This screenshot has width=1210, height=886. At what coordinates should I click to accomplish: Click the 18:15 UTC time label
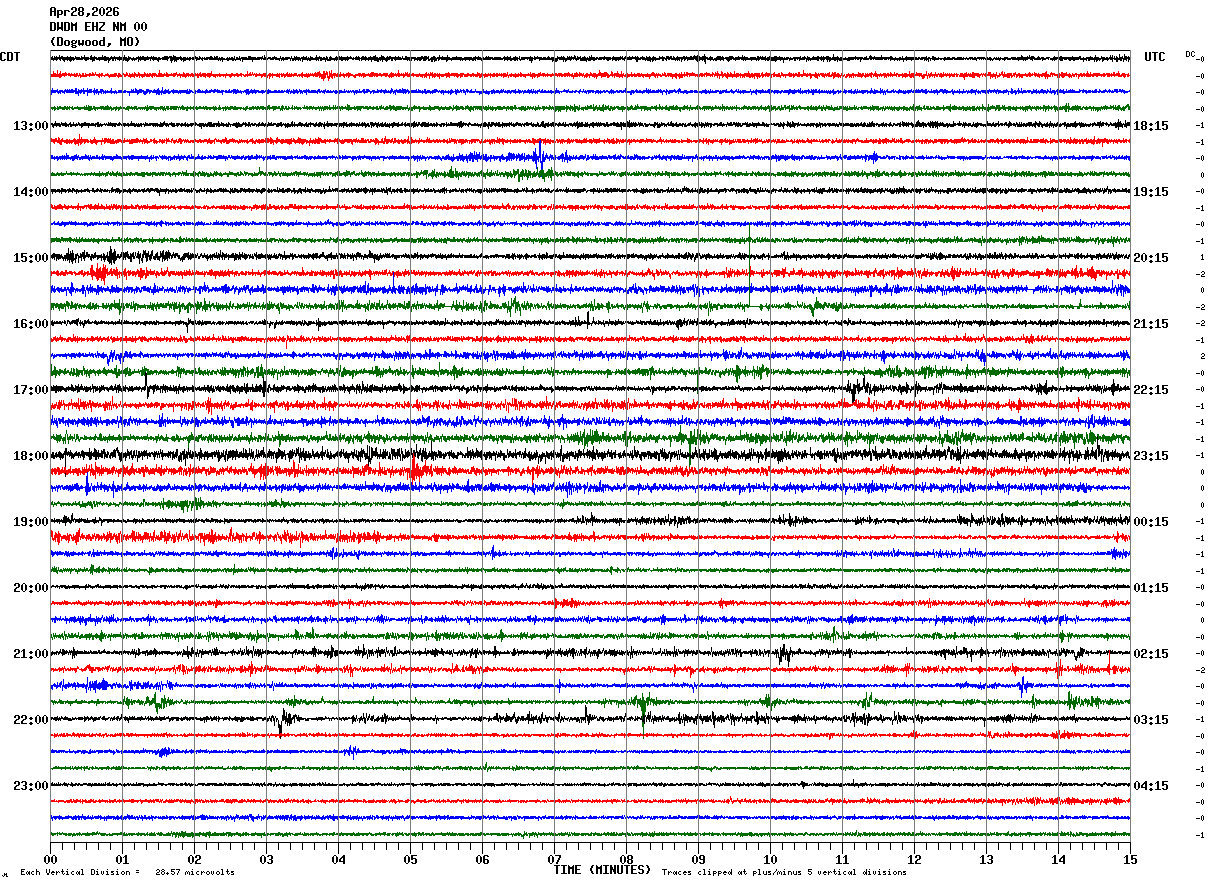[1150, 126]
